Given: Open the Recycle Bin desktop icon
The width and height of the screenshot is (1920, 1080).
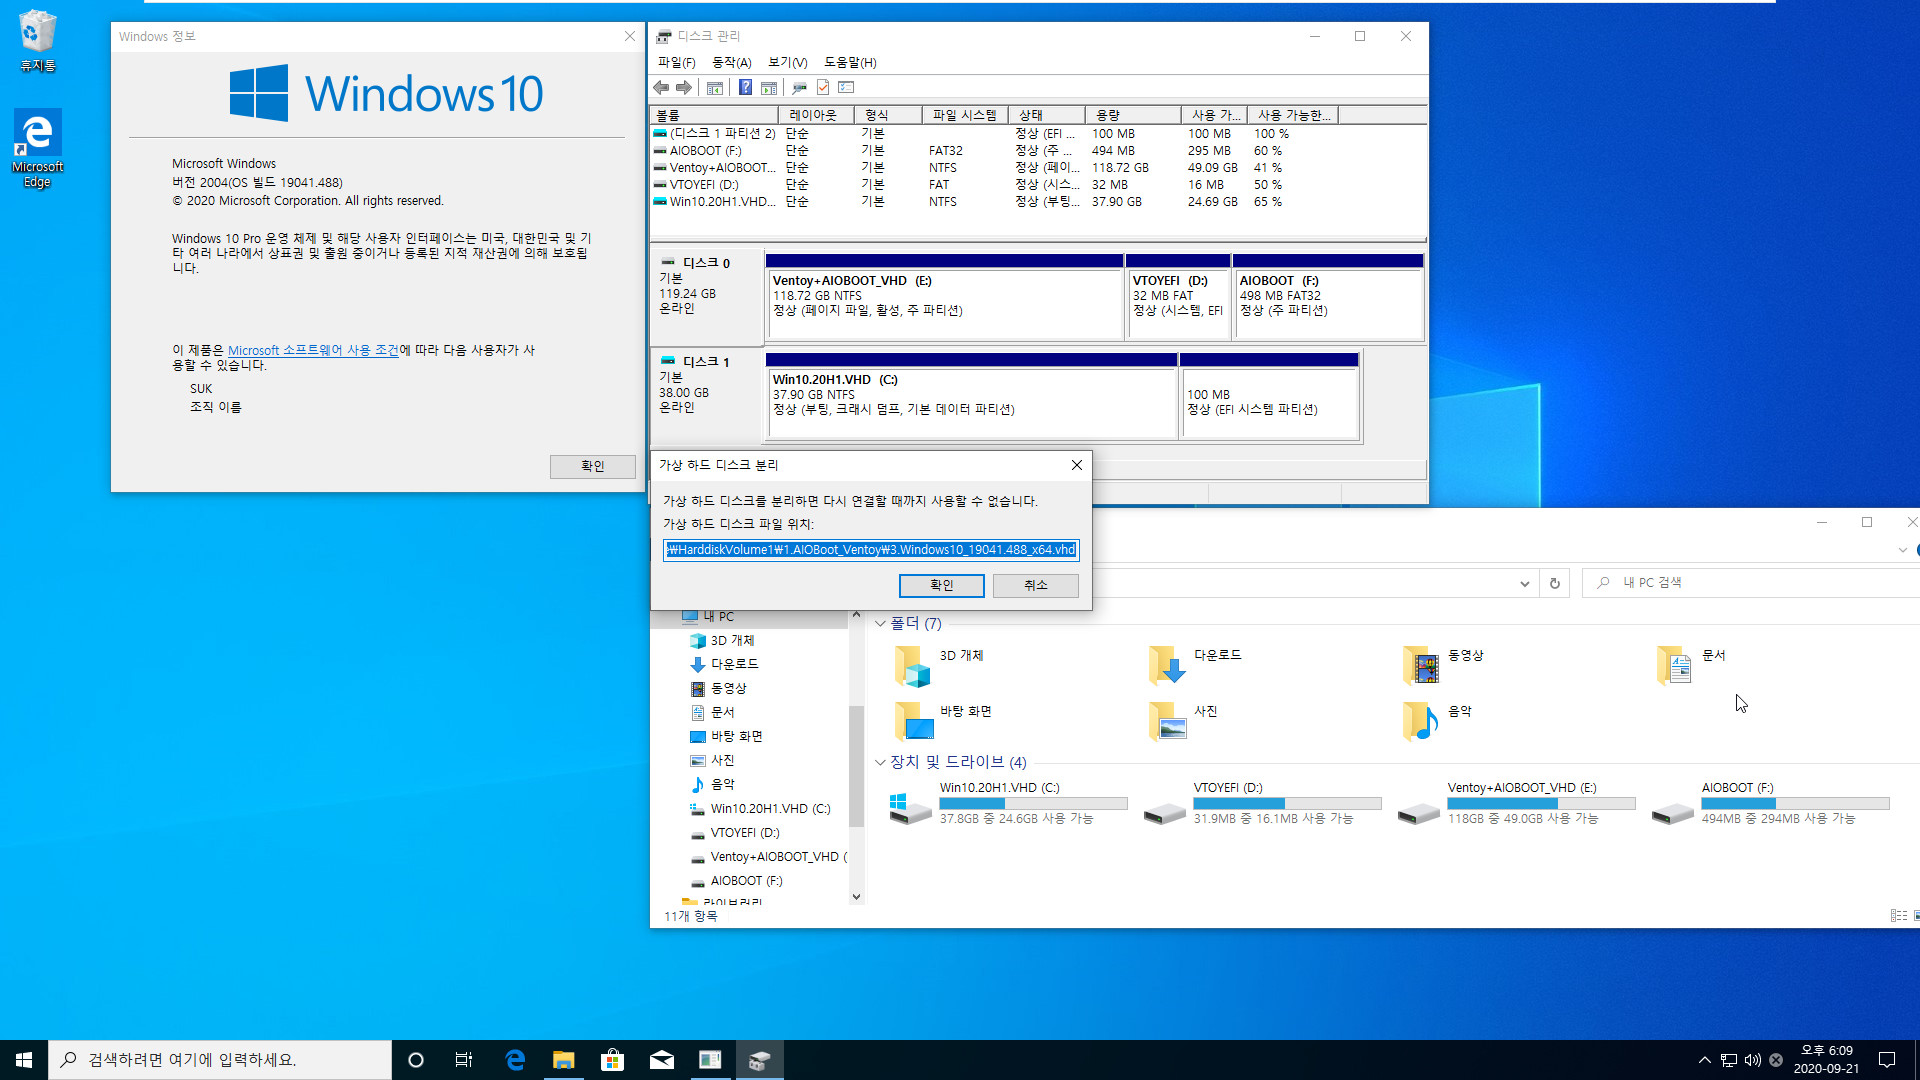Looking at the screenshot, I should [38, 41].
